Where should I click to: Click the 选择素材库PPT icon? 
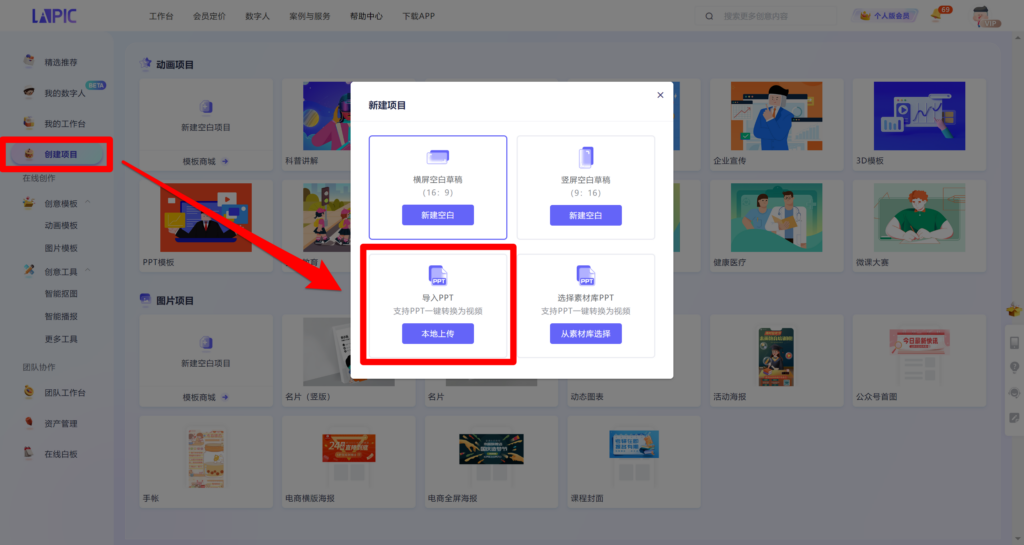pos(585,275)
